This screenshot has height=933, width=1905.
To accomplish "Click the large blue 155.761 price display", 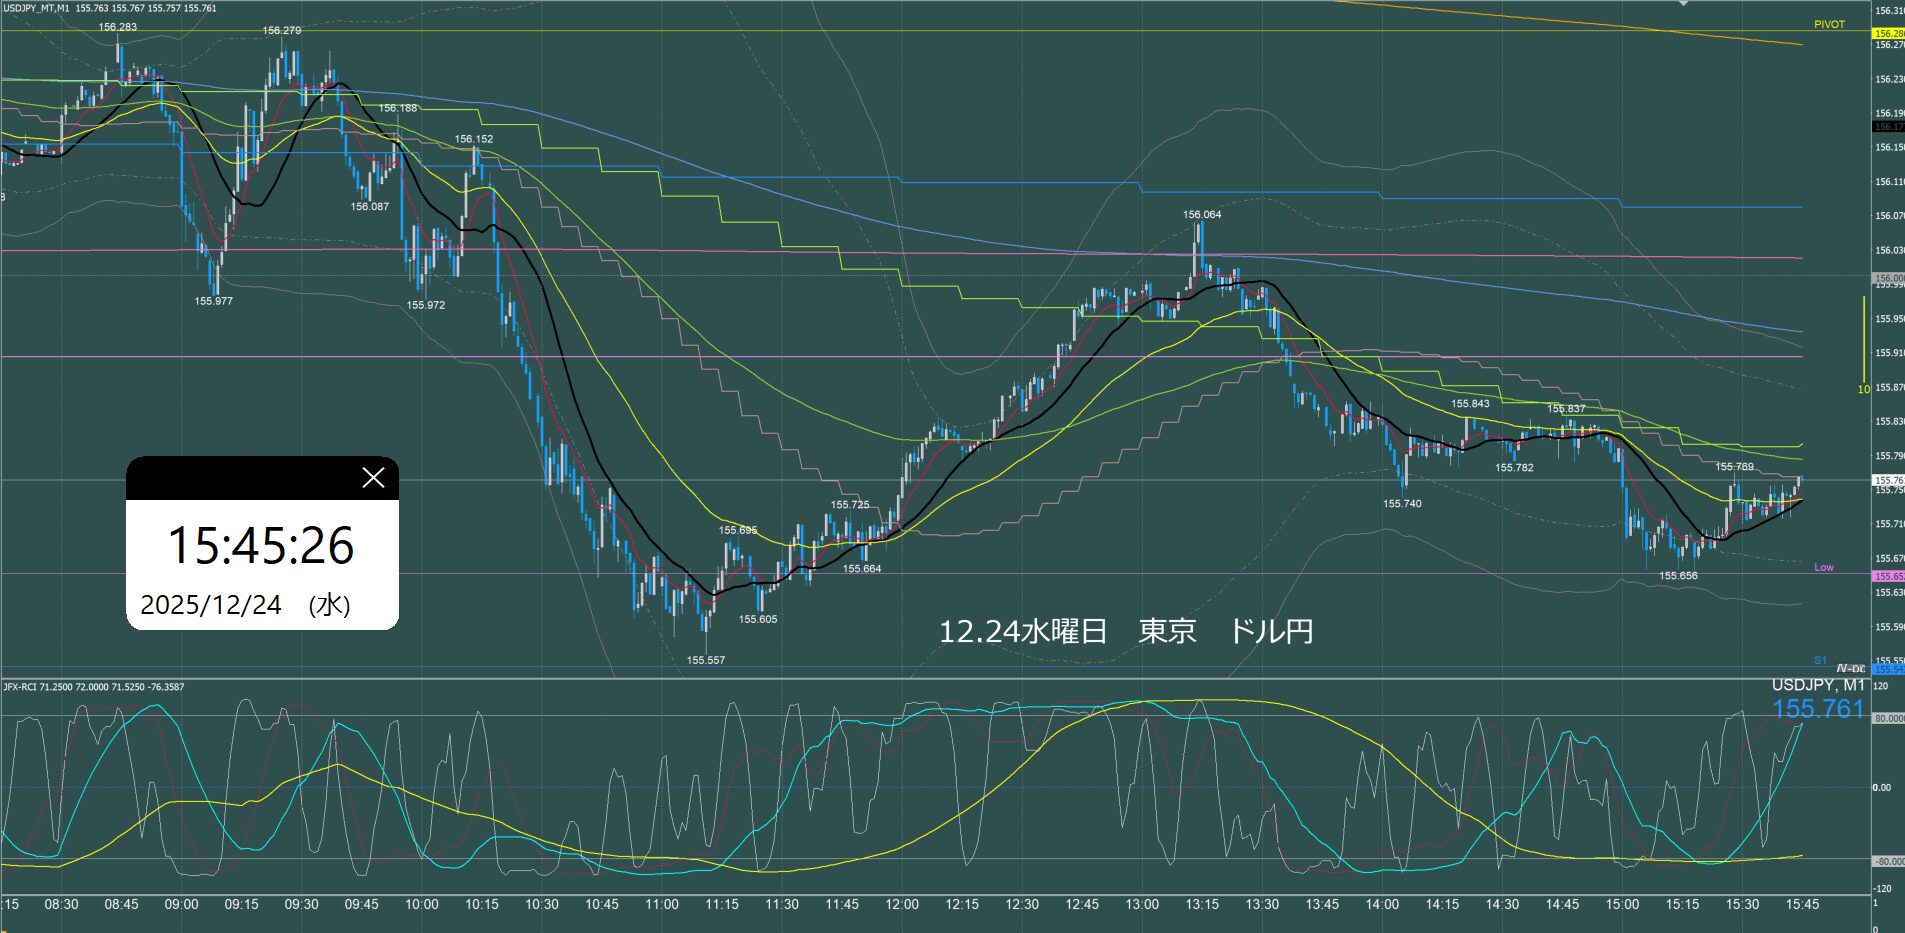I will pyautogui.click(x=1818, y=709).
